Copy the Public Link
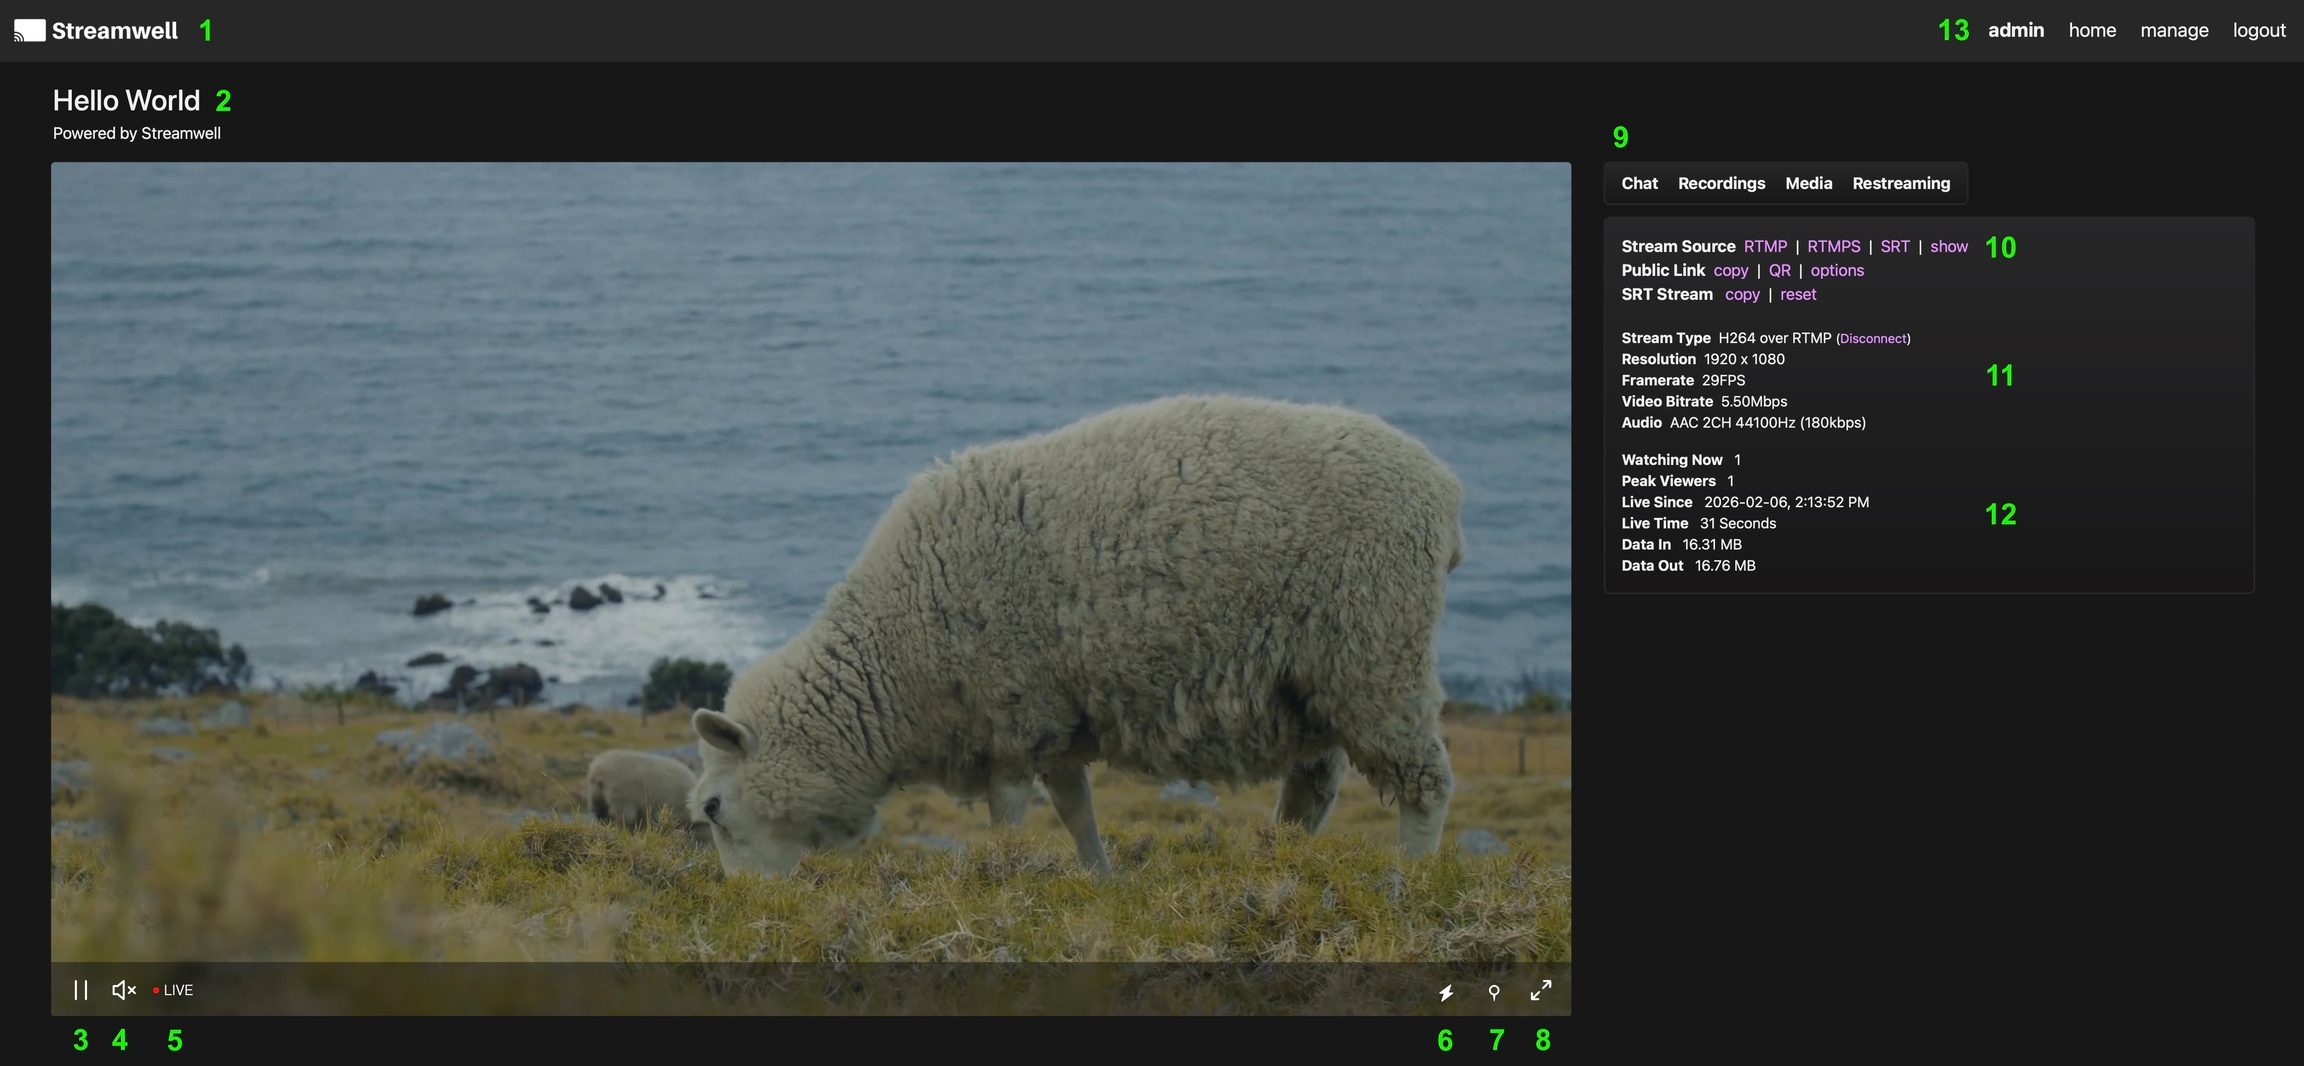This screenshot has height=1066, width=2304. (x=1730, y=270)
